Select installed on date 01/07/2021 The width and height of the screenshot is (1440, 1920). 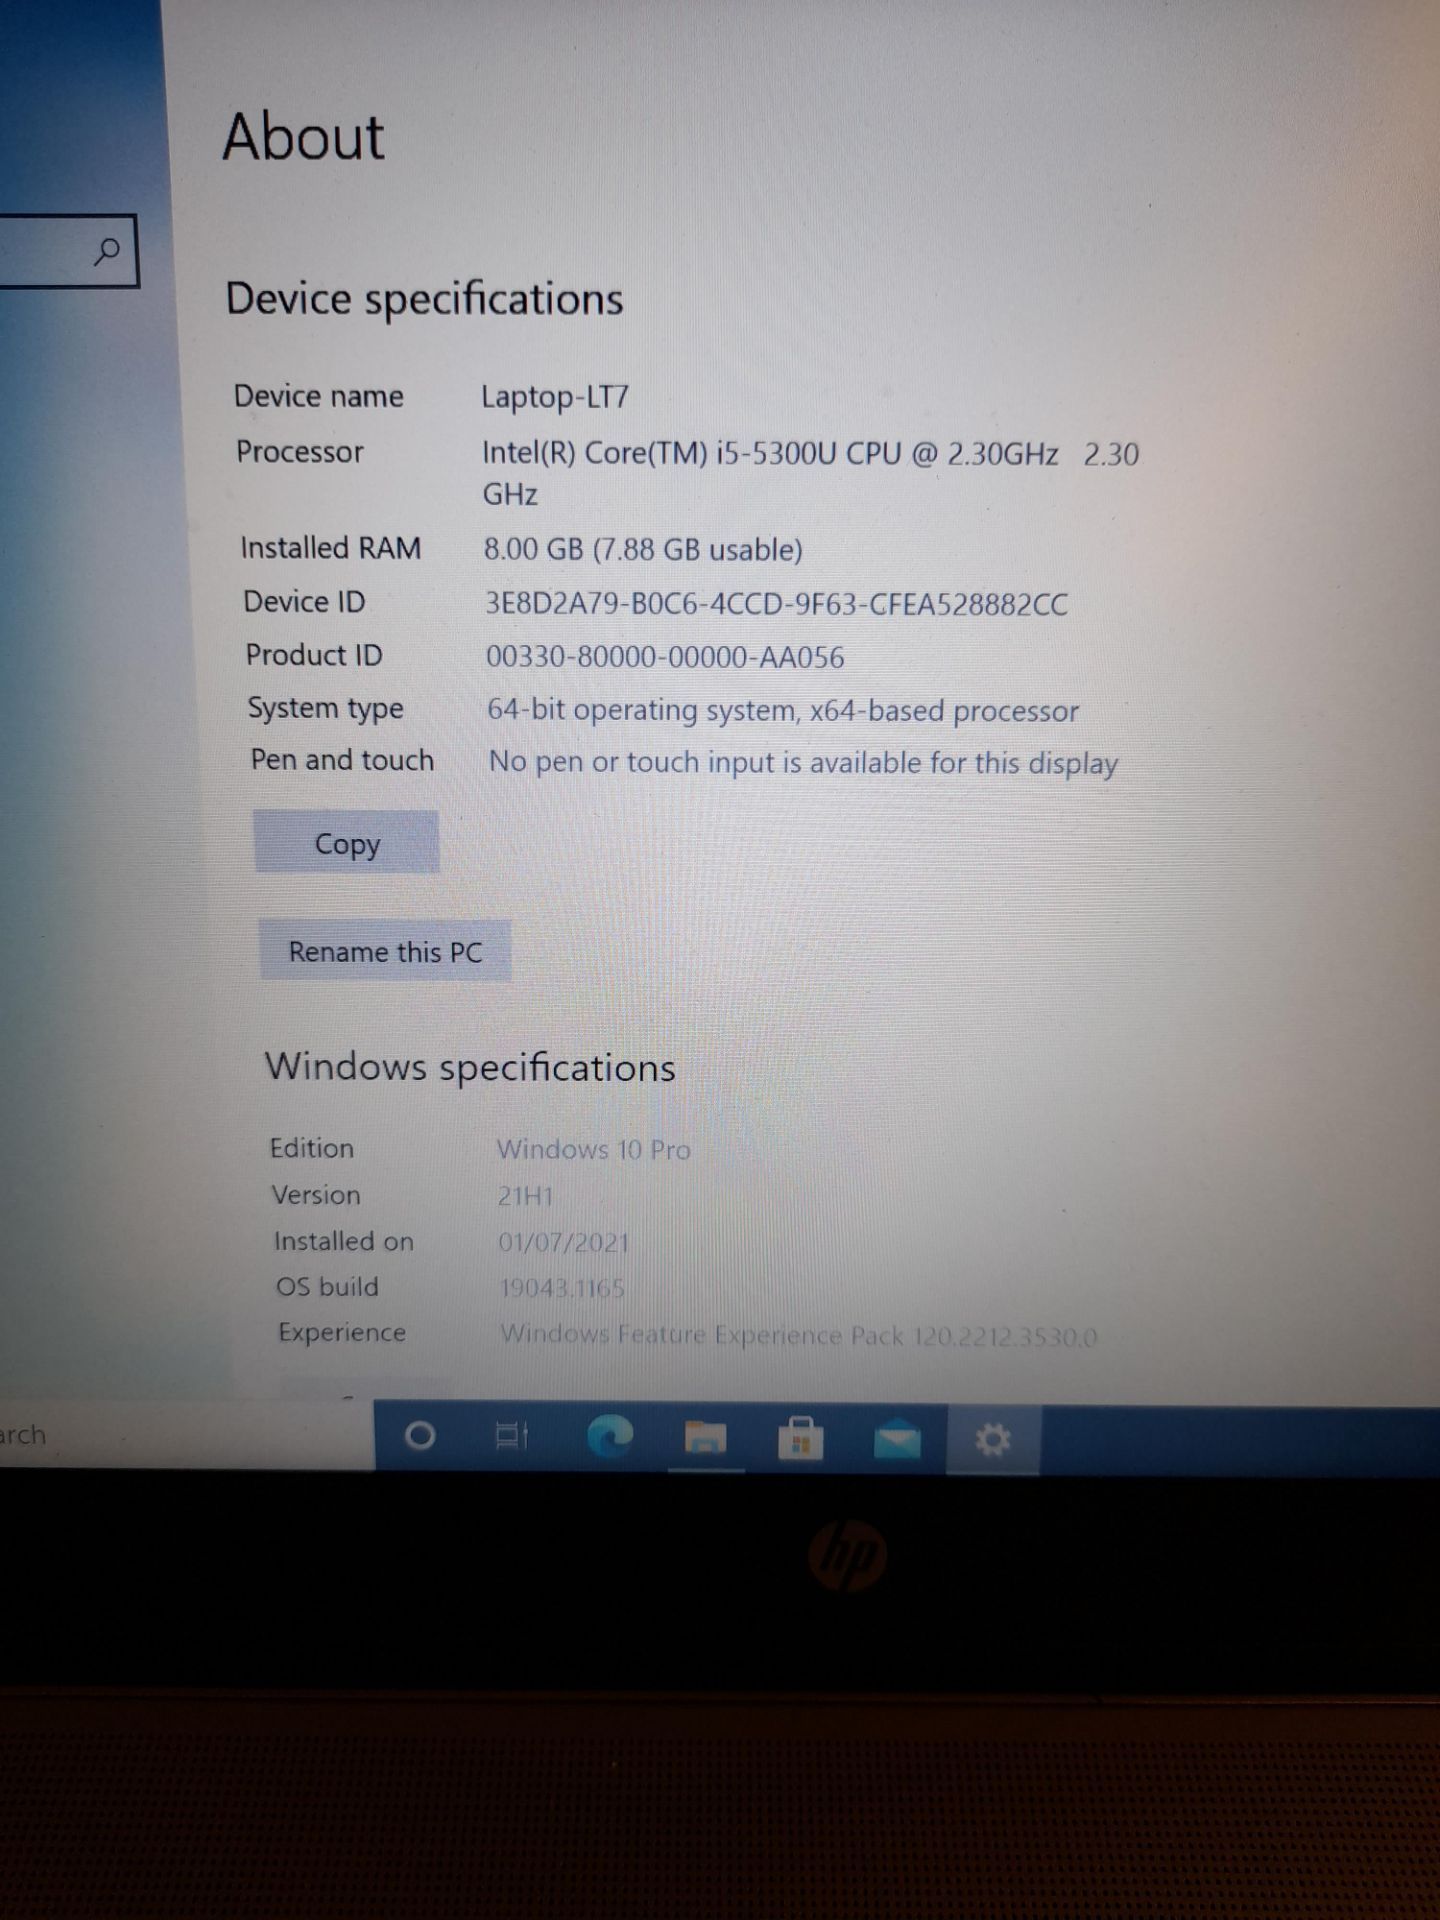(x=564, y=1243)
